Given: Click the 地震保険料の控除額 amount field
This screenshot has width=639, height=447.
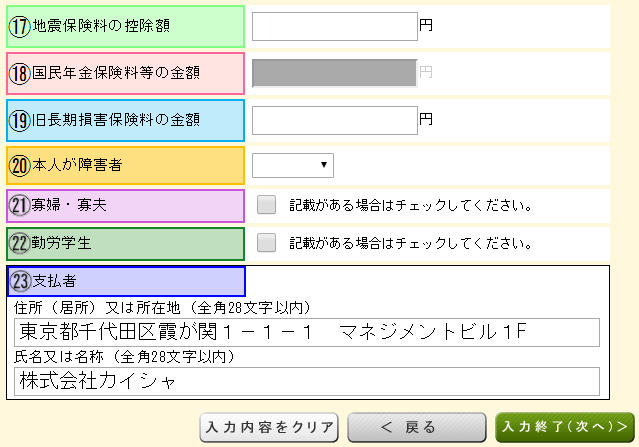Looking at the screenshot, I should [334, 27].
